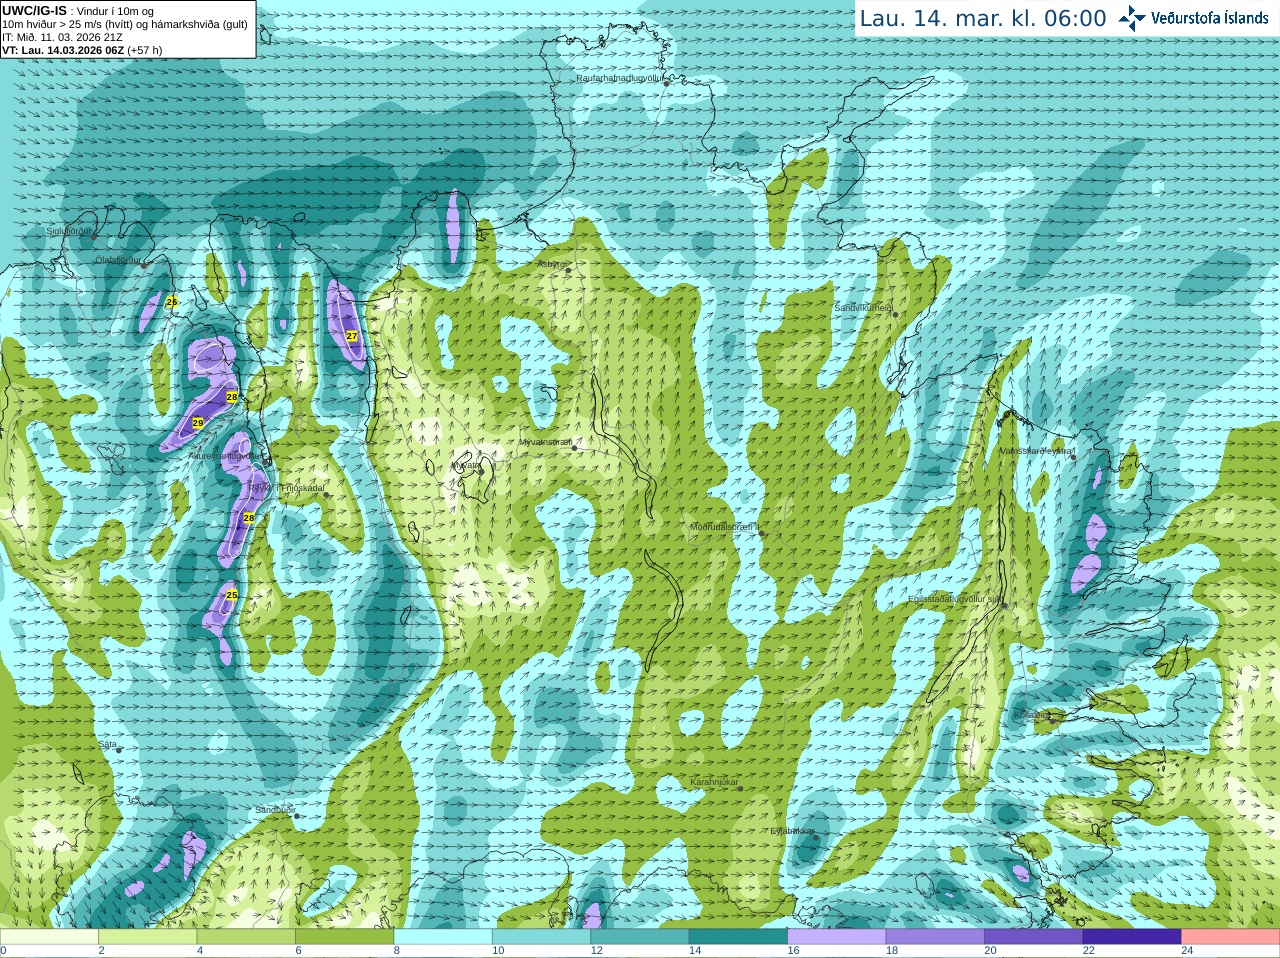
Task: Select the UWC/IG-IS model title
Action: click(35, 11)
